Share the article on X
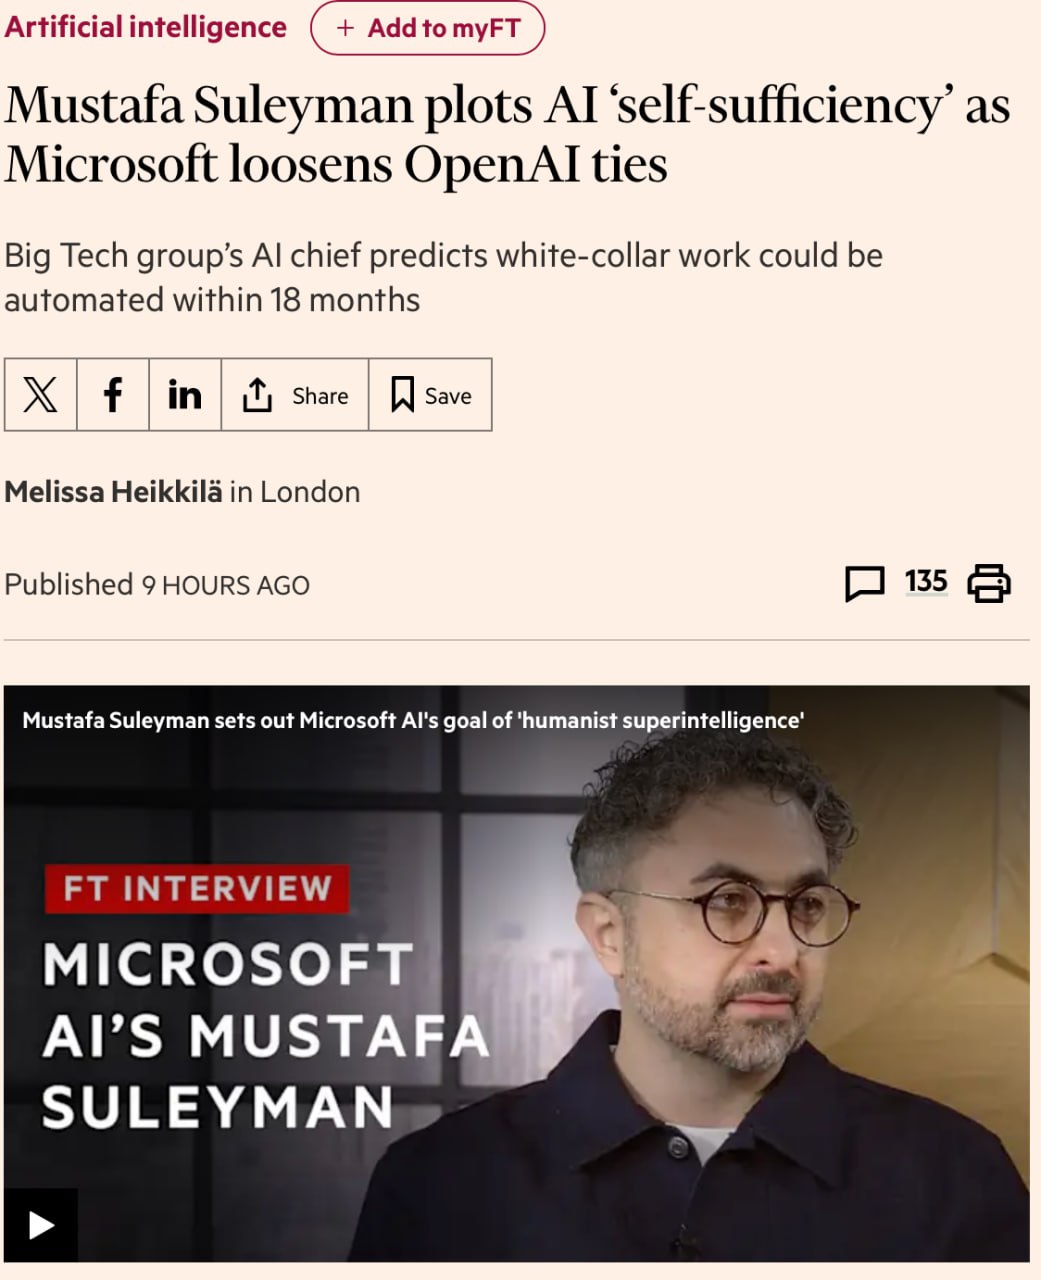The width and height of the screenshot is (1041, 1280). pyautogui.click(x=40, y=395)
